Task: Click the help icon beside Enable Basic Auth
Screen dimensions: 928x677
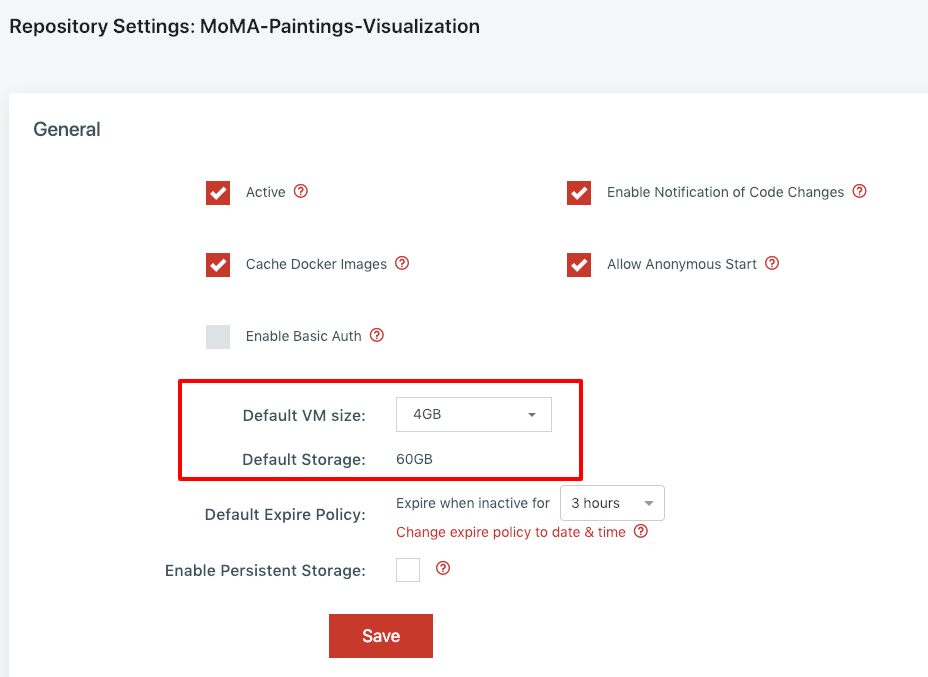Action: click(x=377, y=336)
